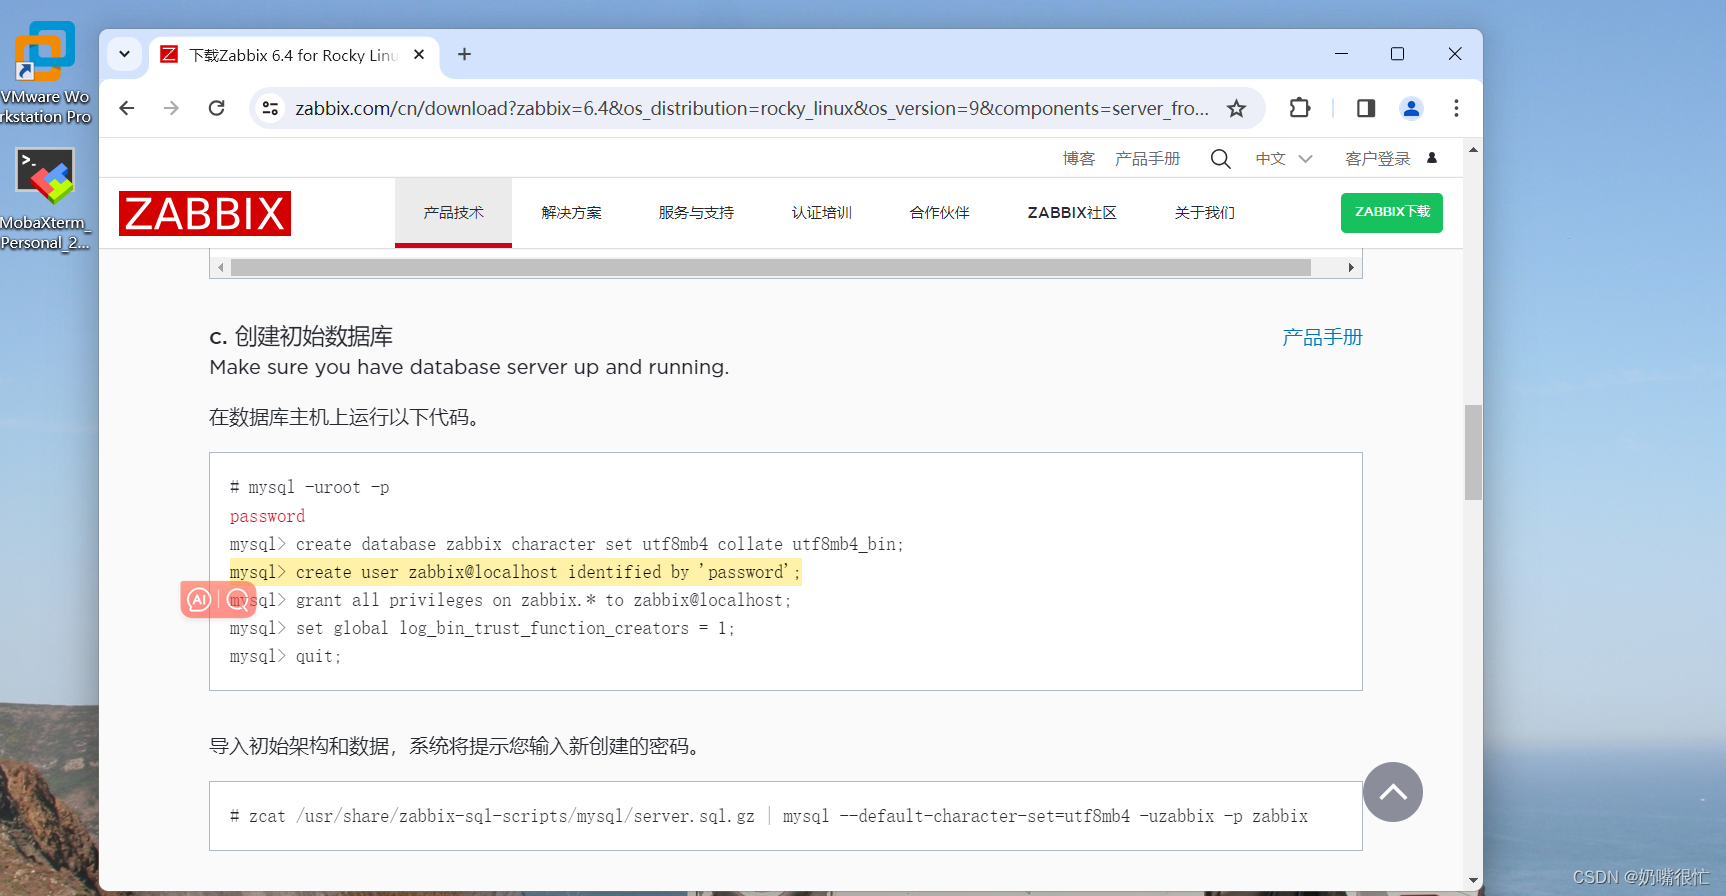This screenshot has height=896, width=1726.
Task: Open the blue 产品手册 link beside section c
Action: tap(1322, 337)
